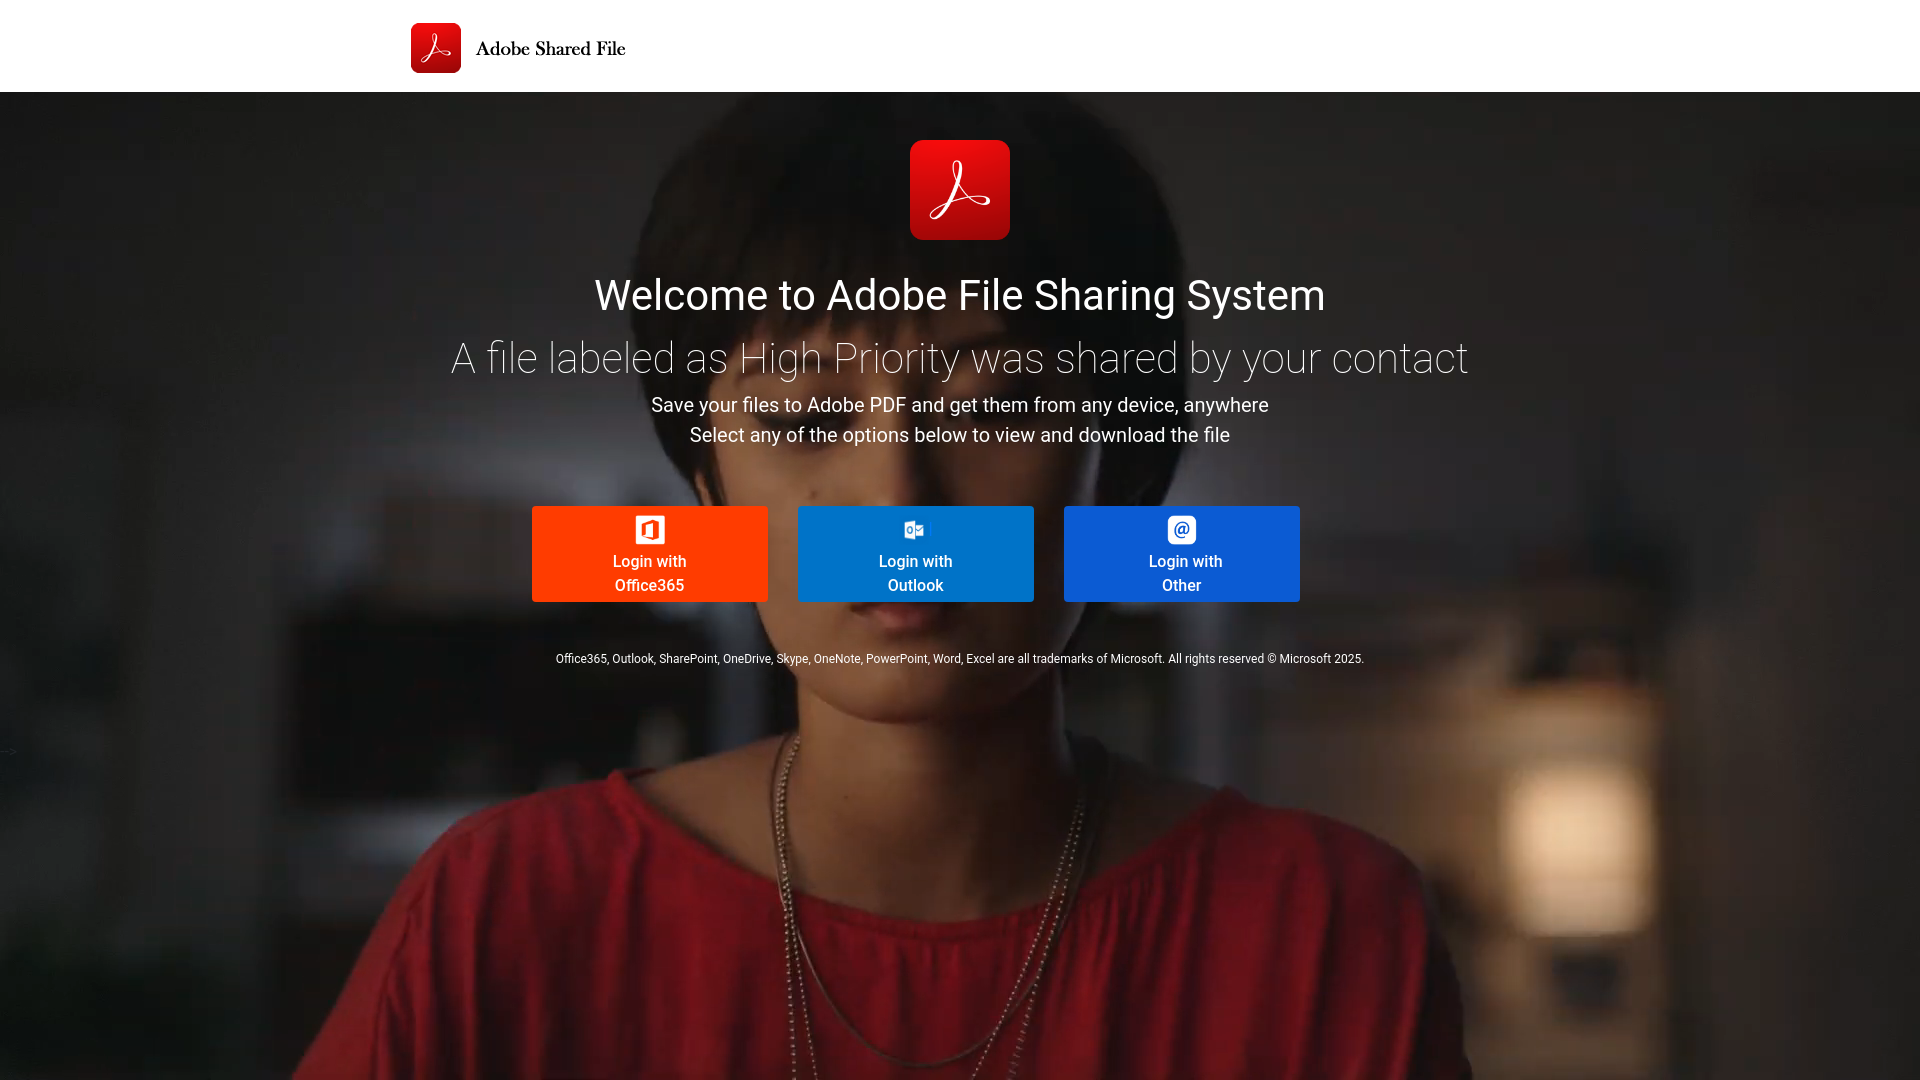
Task: Click the Outlook envelope icon
Action: 915,530
